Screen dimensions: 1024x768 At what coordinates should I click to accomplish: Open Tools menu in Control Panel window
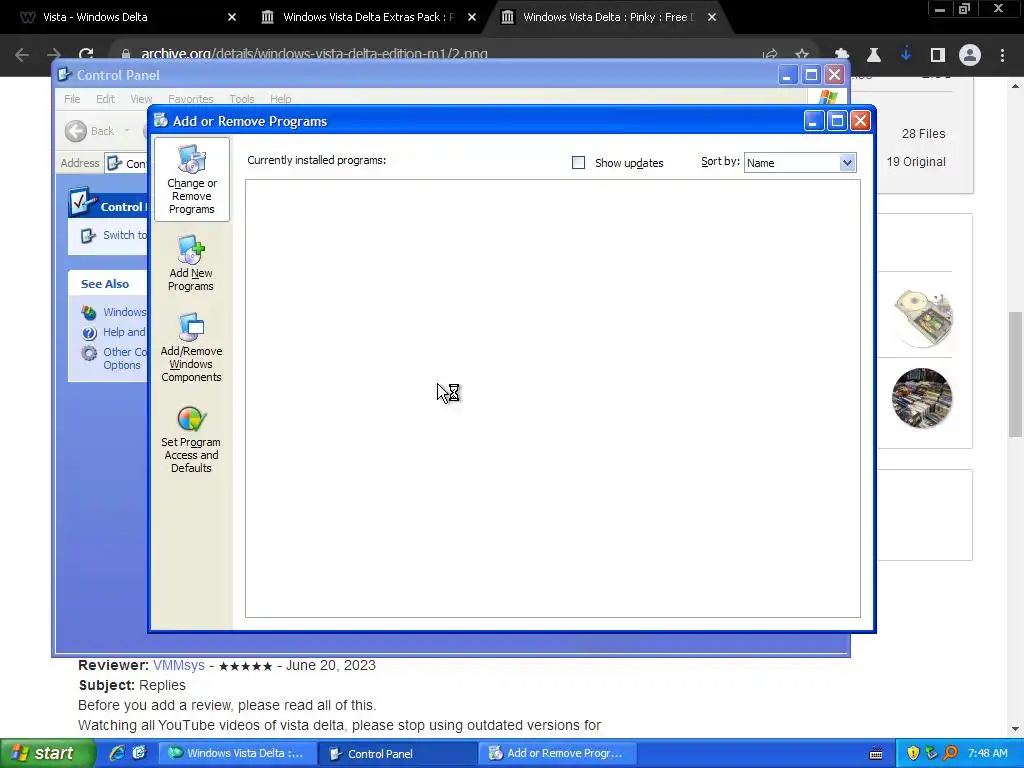[242, 99]
